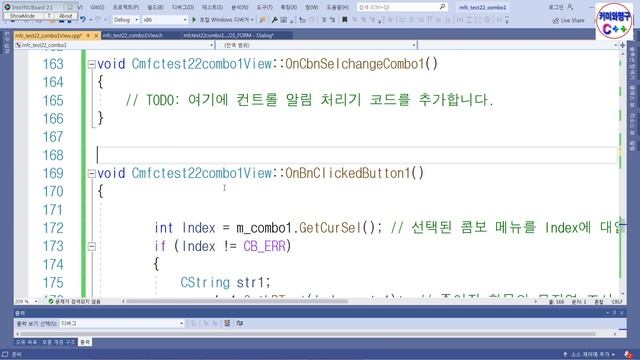640x360 pixels.
Task: Click the ShowMode button in the overlay
Action: [x=22, y=16]
